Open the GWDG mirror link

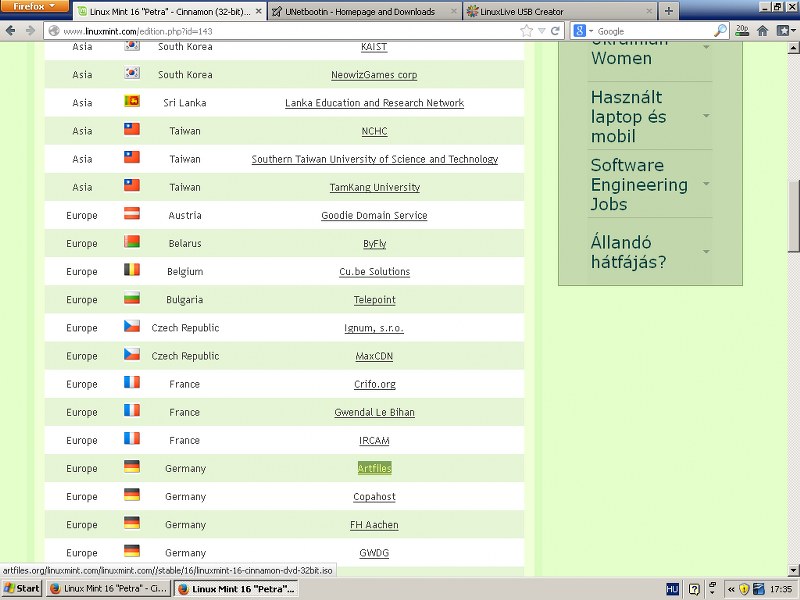tap(374, 553)
